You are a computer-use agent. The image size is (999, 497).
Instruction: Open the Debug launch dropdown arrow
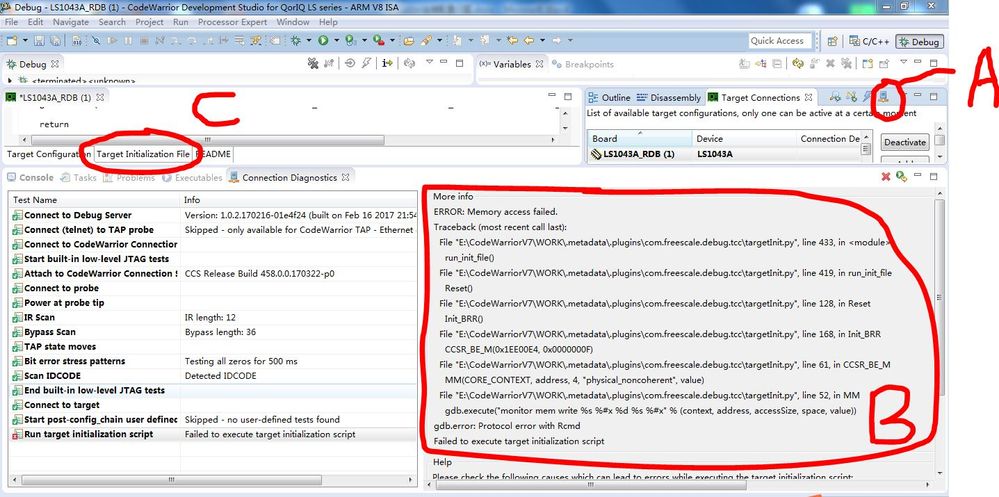(308, 40)
